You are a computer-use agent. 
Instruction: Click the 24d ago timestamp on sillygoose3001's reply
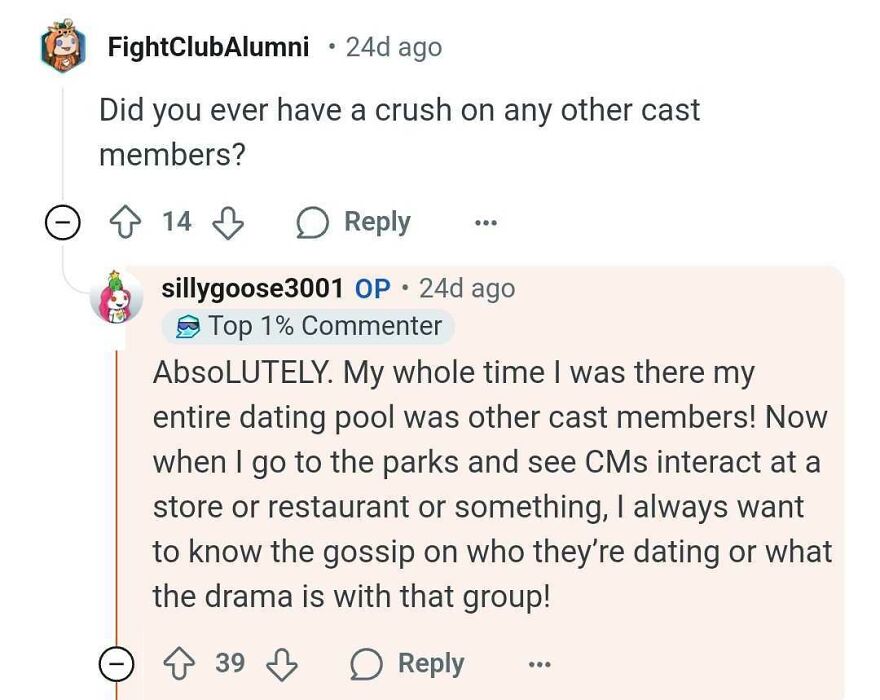[x=467, y=289]
